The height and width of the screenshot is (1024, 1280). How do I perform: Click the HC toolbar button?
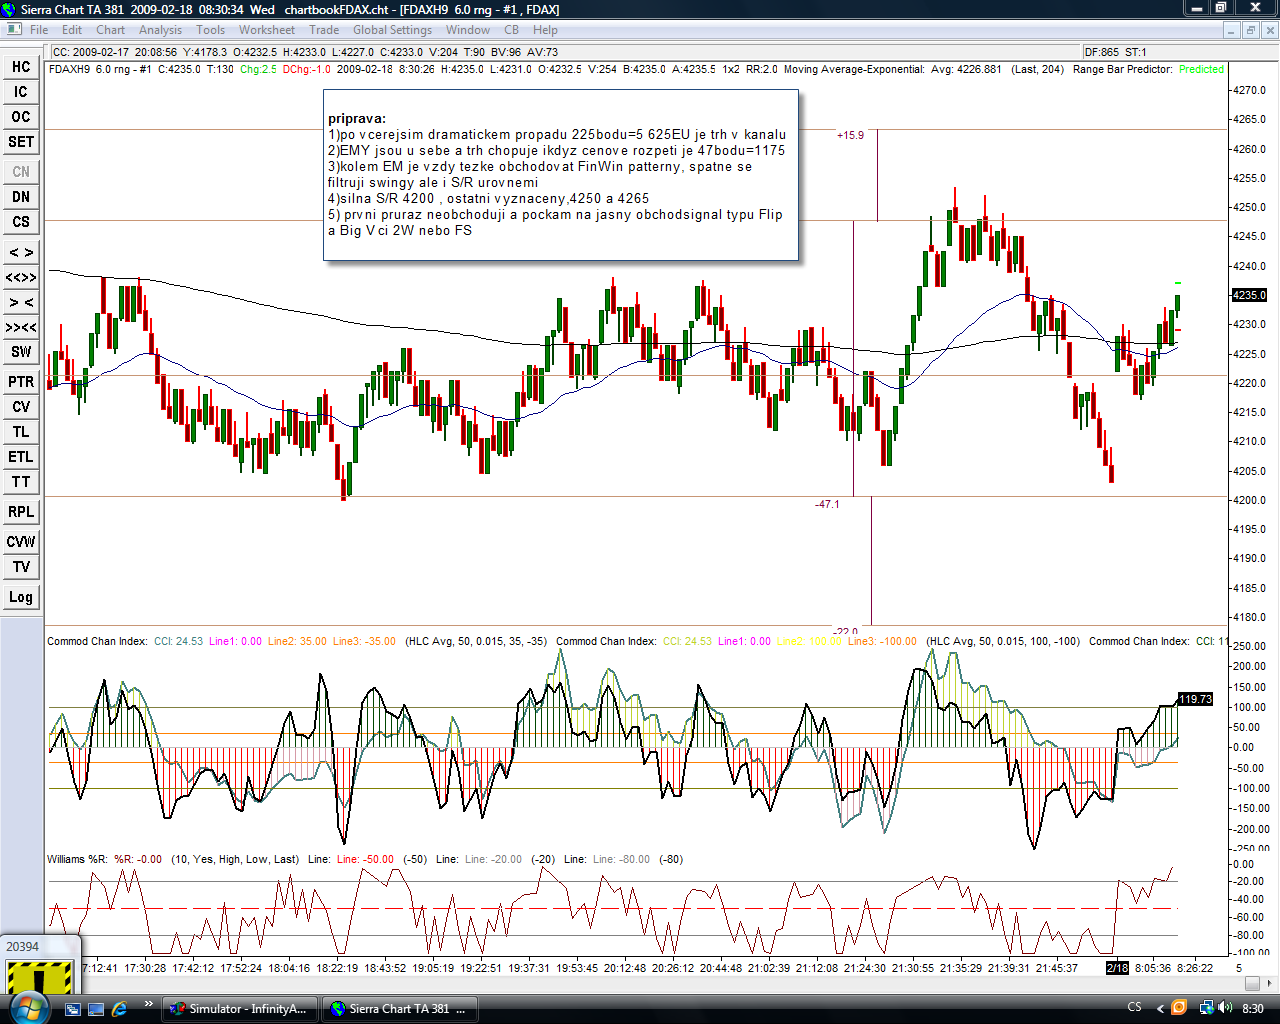pos(21,67)
